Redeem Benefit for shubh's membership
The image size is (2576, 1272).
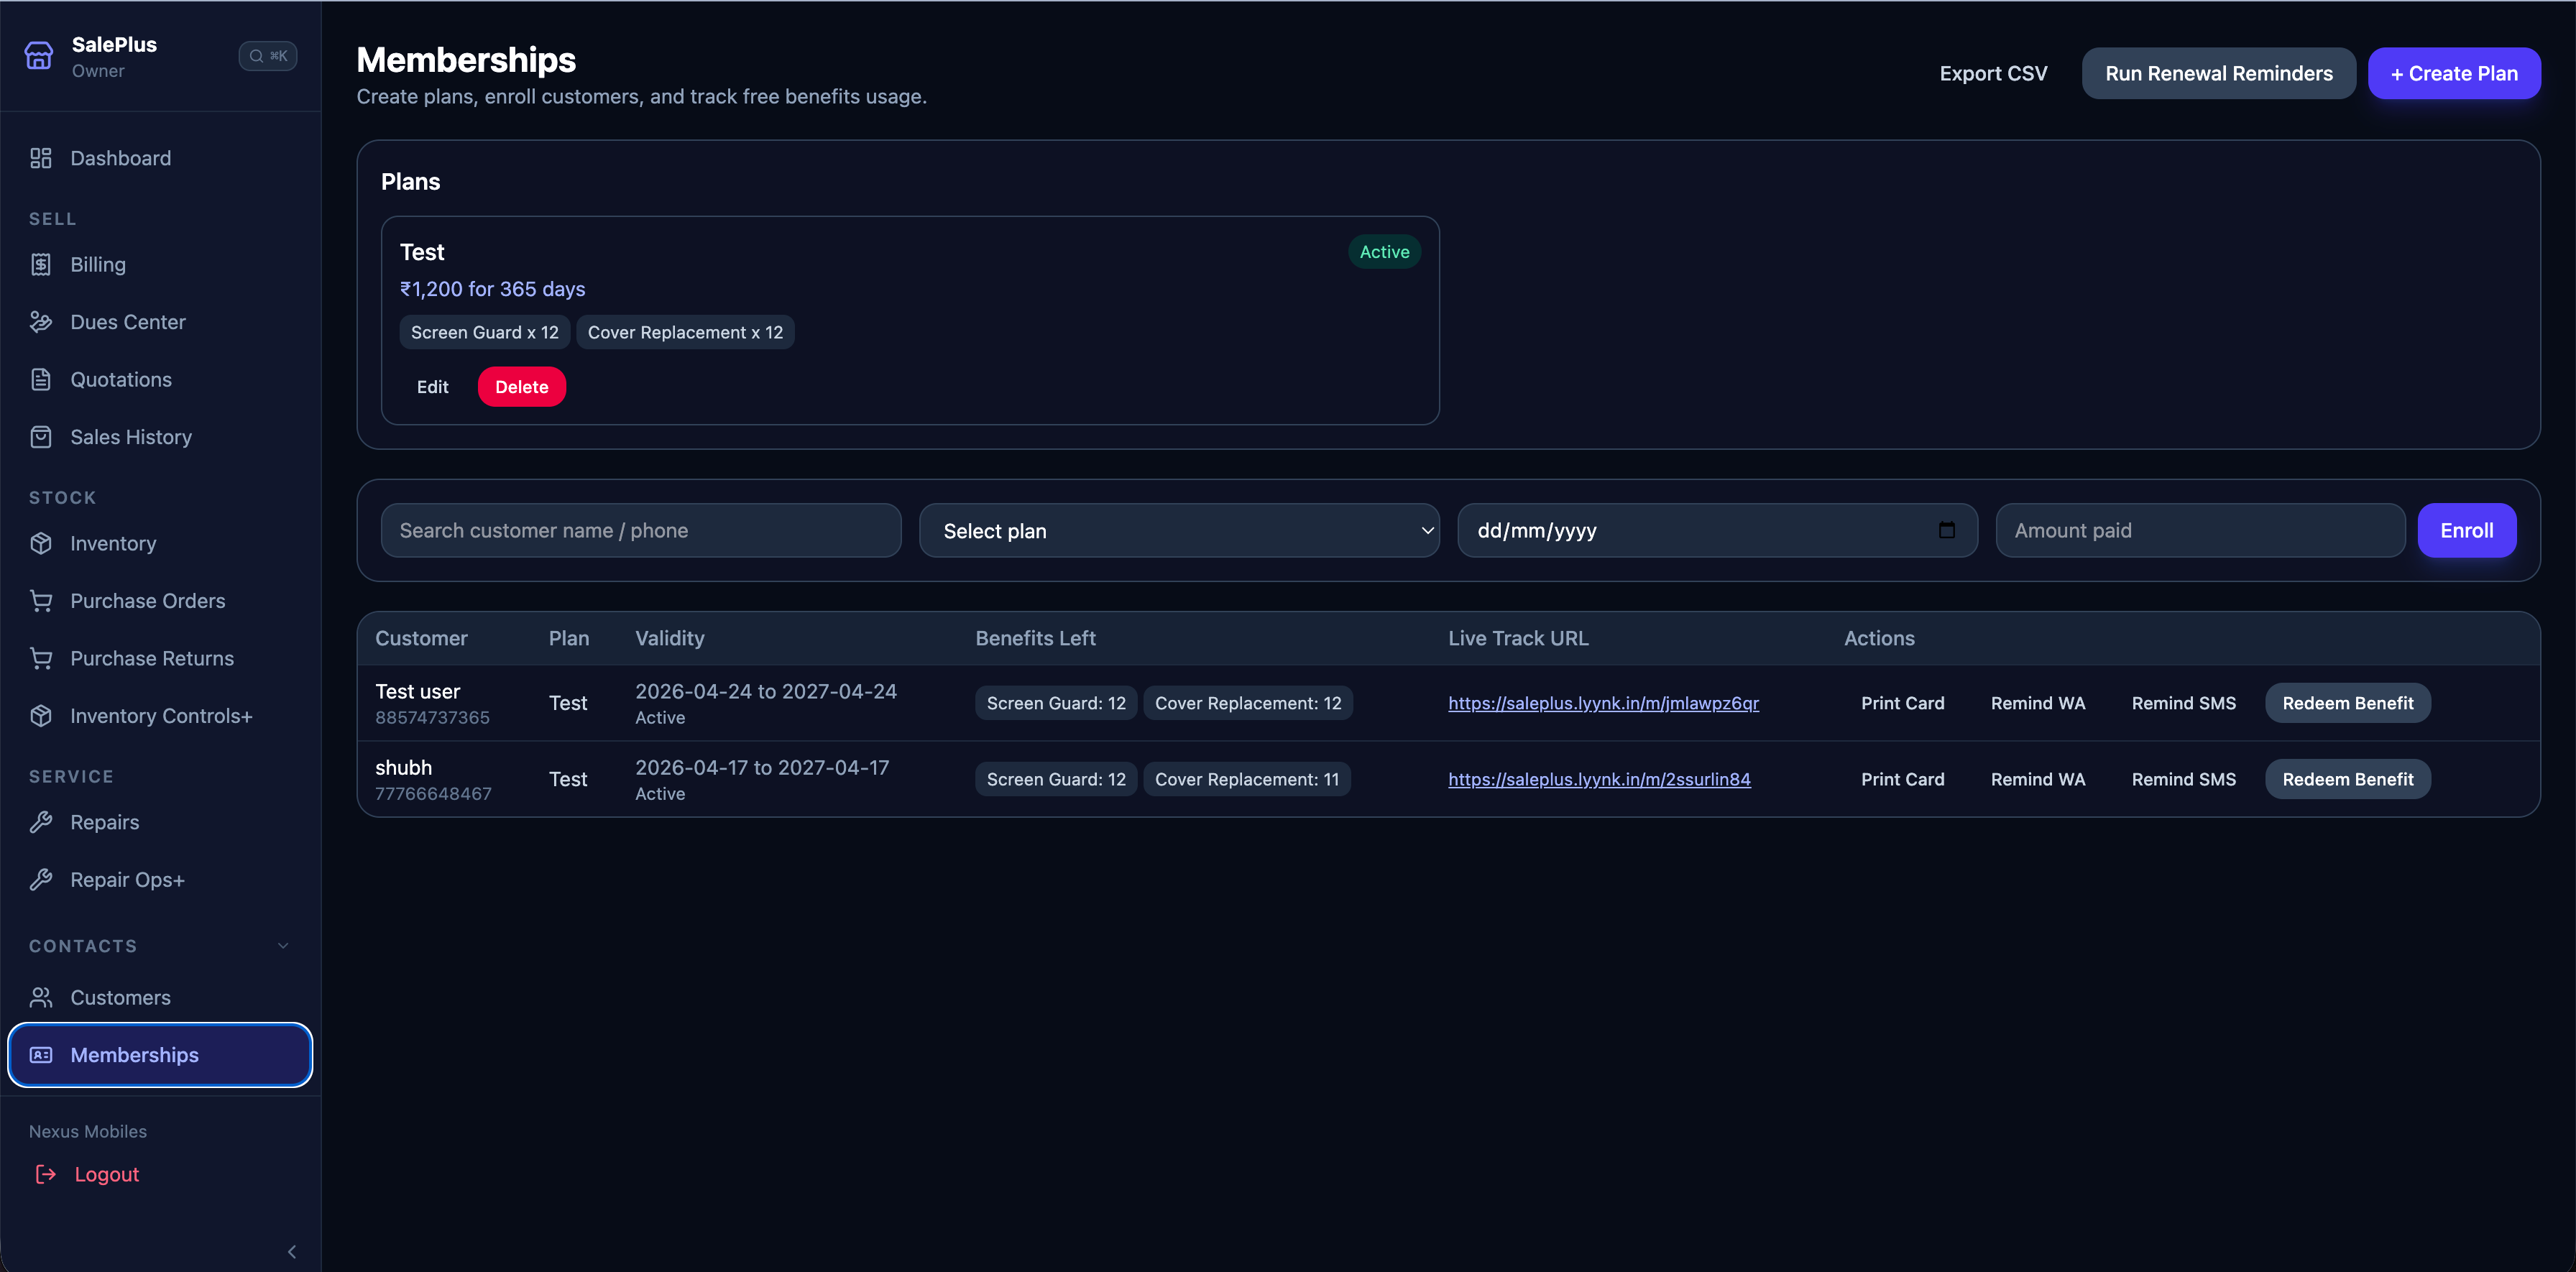2348,778
